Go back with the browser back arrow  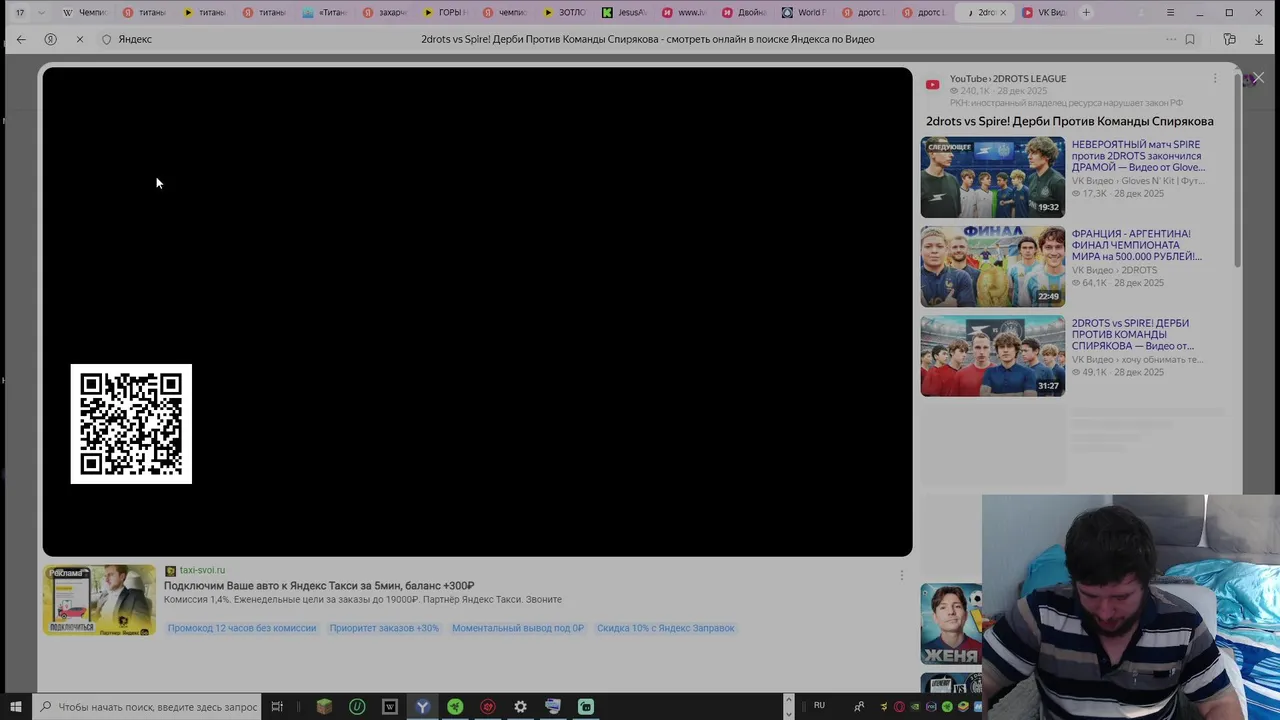coord(21,39)
